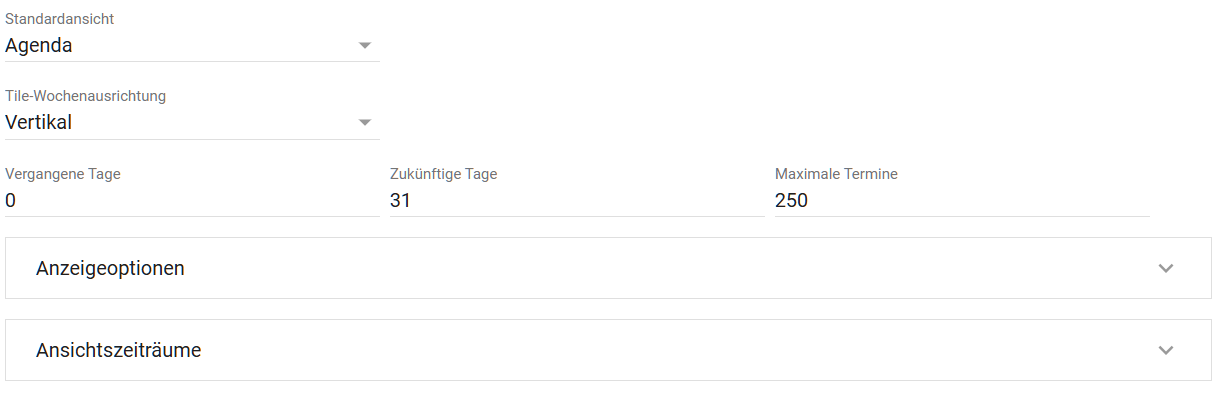
Task: Click the Zukünftige Tage label
Action: (x=443, y=174)
